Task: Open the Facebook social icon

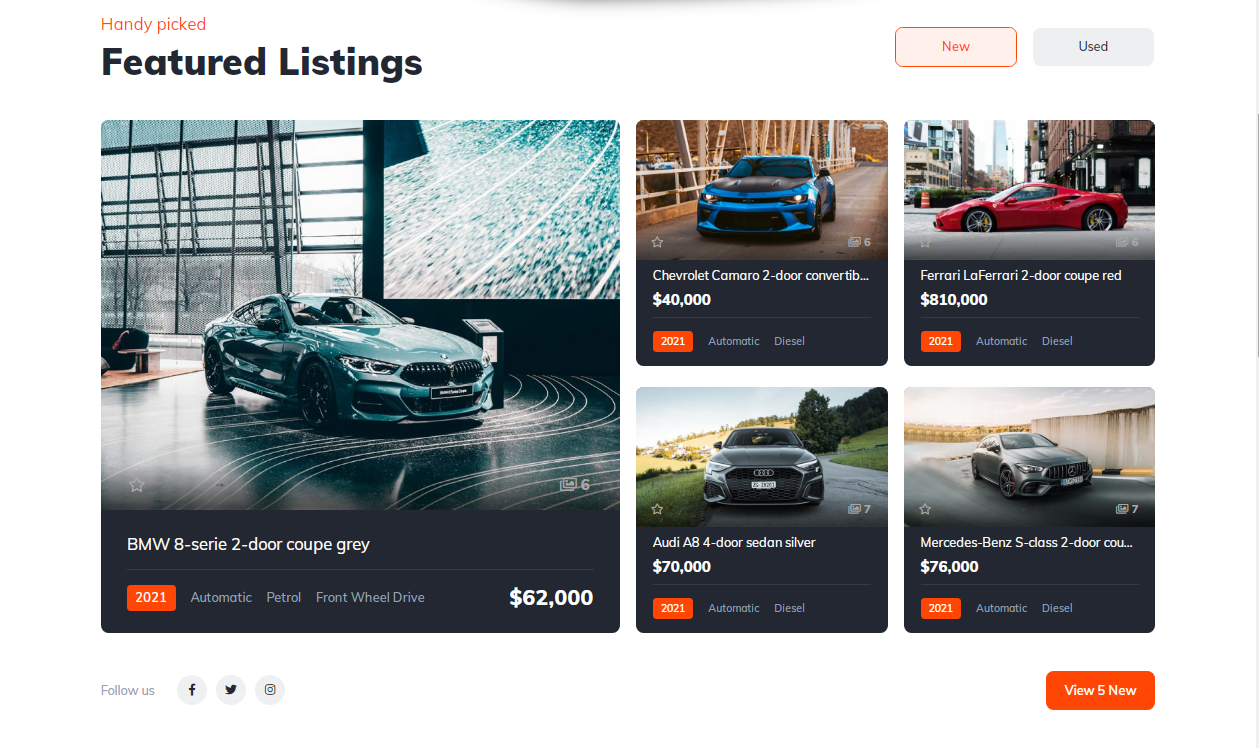Action: pyautogui.click(x=192, y=690)
